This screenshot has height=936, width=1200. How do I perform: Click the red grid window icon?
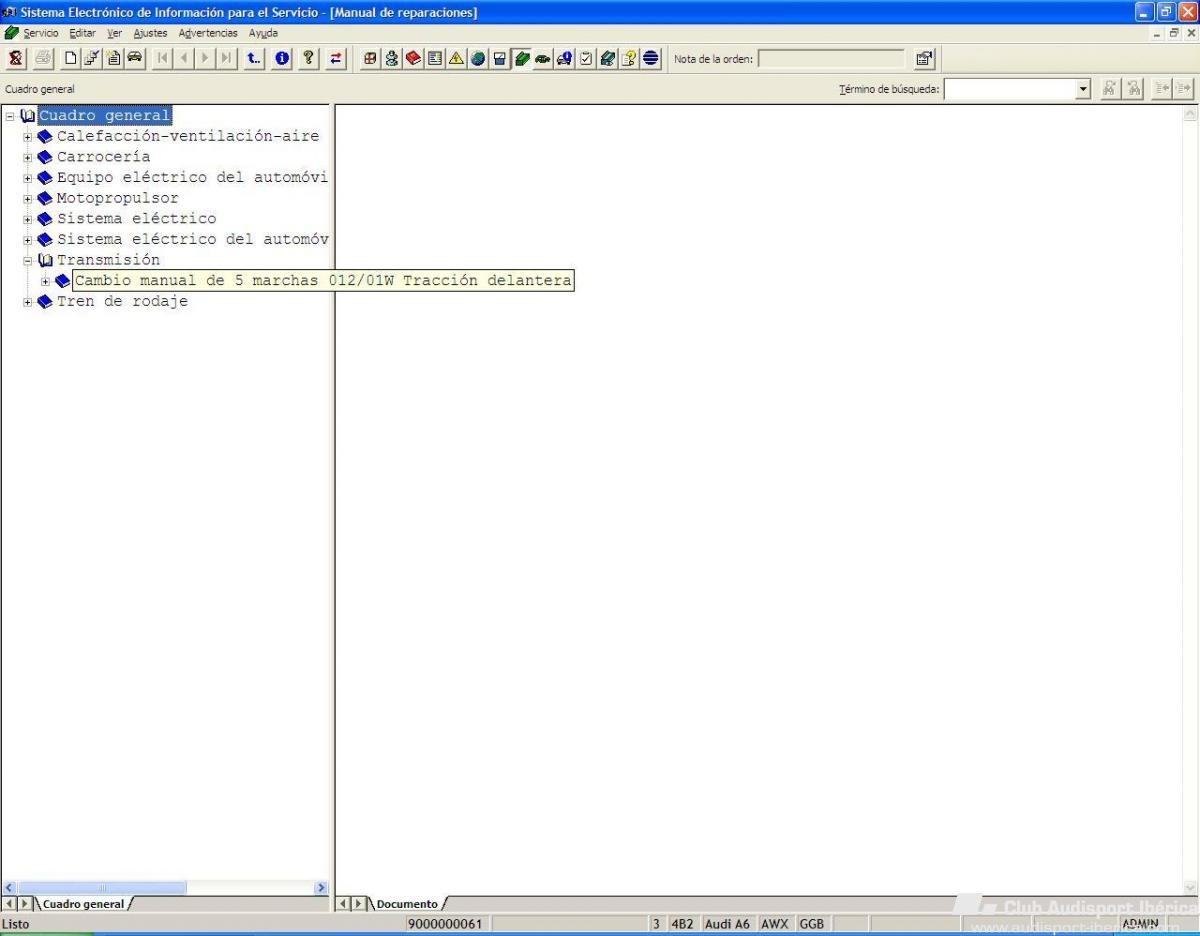tap(370, 58)
